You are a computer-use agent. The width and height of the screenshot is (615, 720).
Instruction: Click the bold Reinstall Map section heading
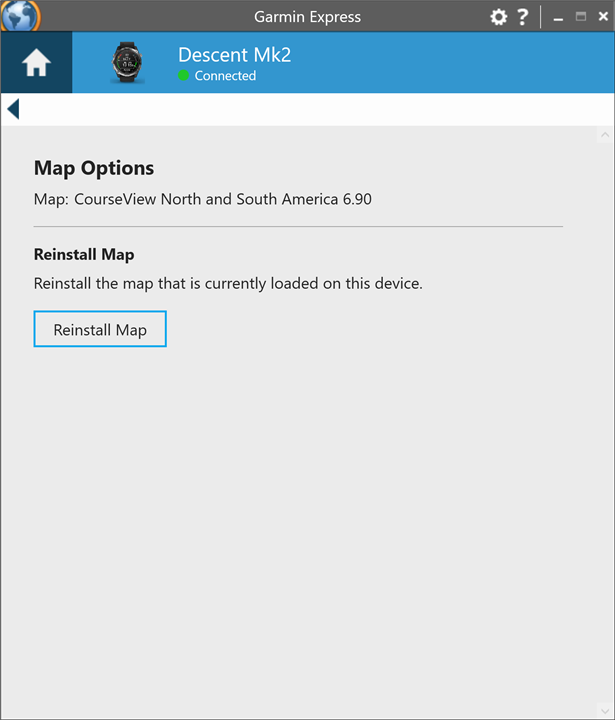click(x=84, y=254)
